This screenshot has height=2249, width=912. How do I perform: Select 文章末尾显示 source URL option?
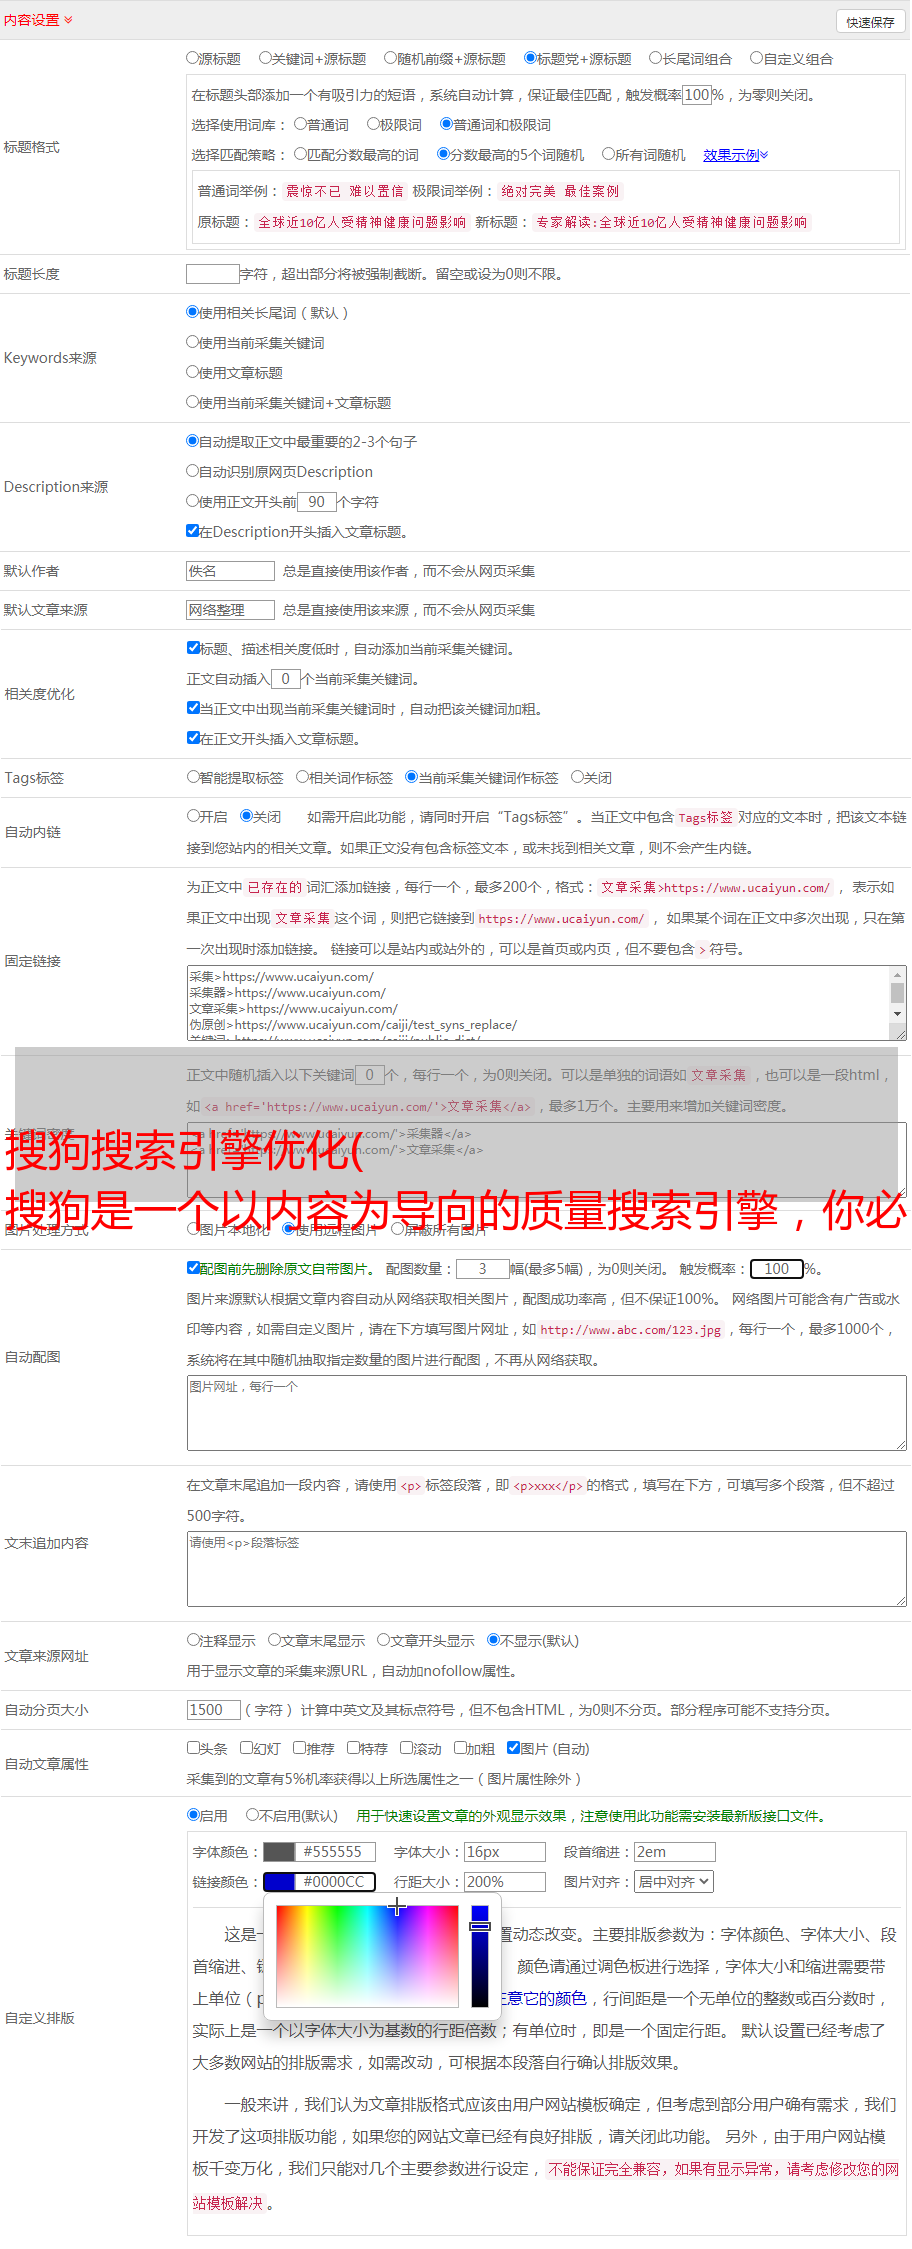point(274,1640)
